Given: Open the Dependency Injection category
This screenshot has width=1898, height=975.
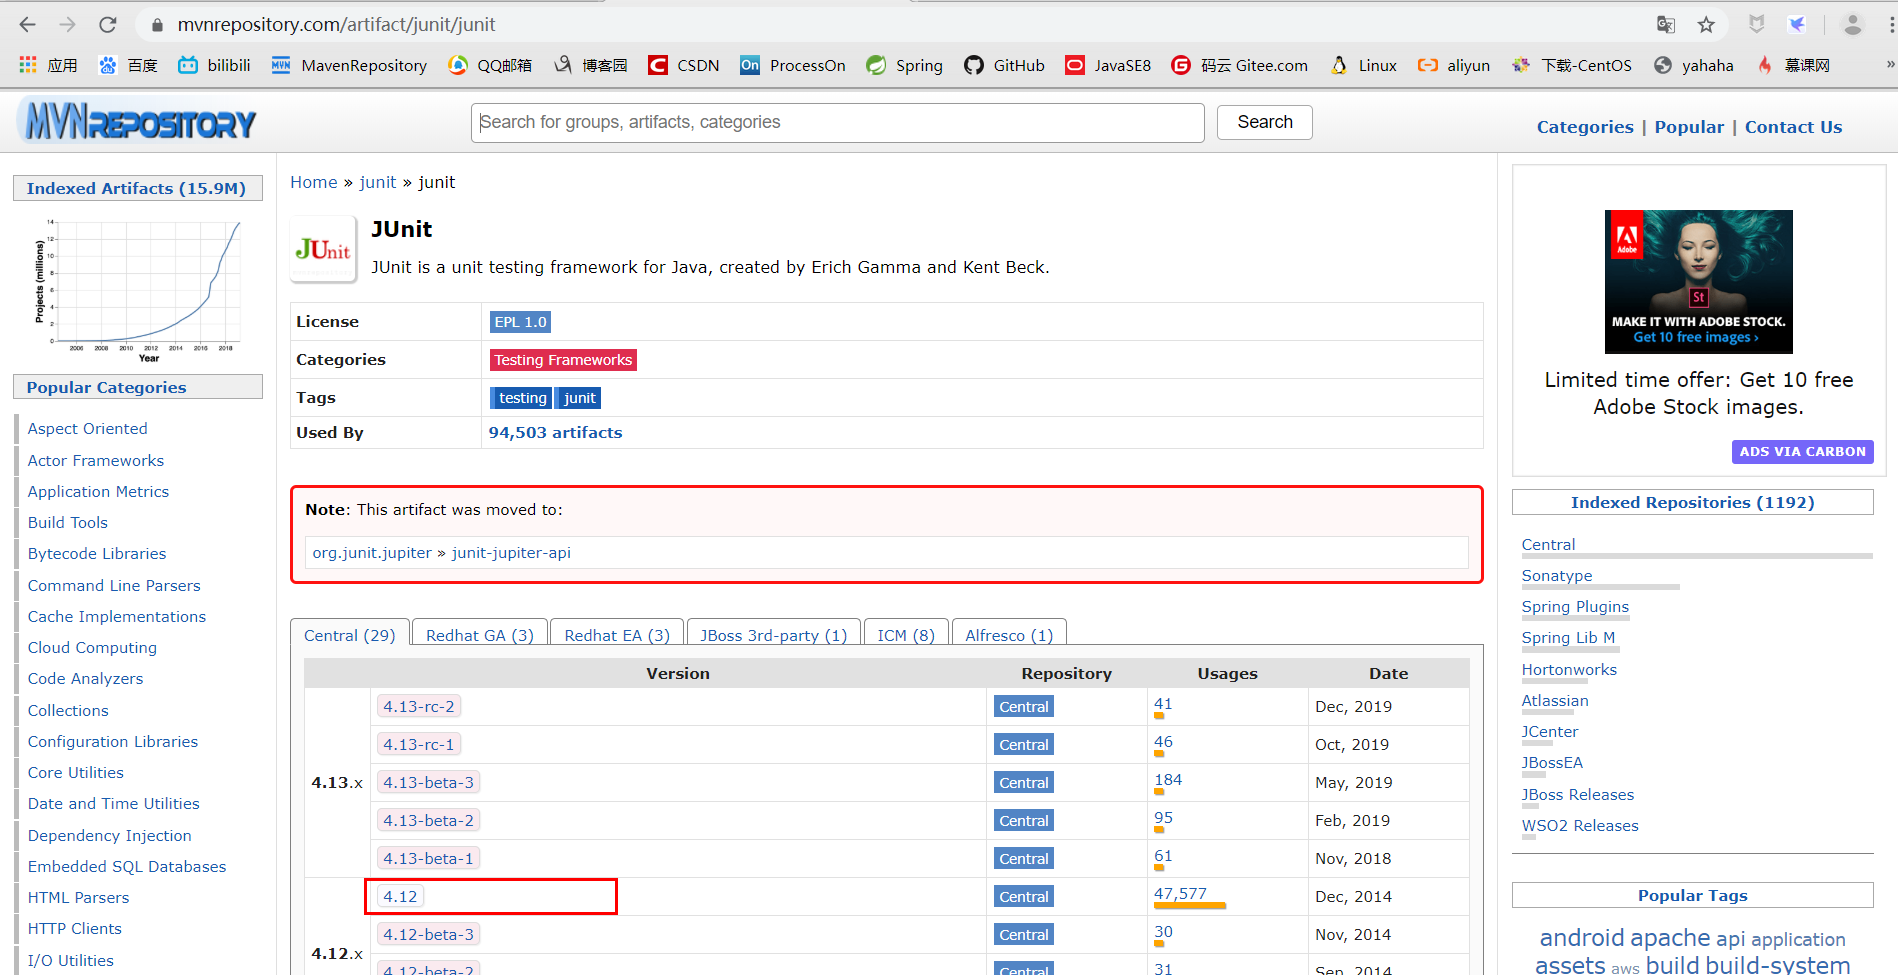Looking at the screenshot, I should [109, 836].
